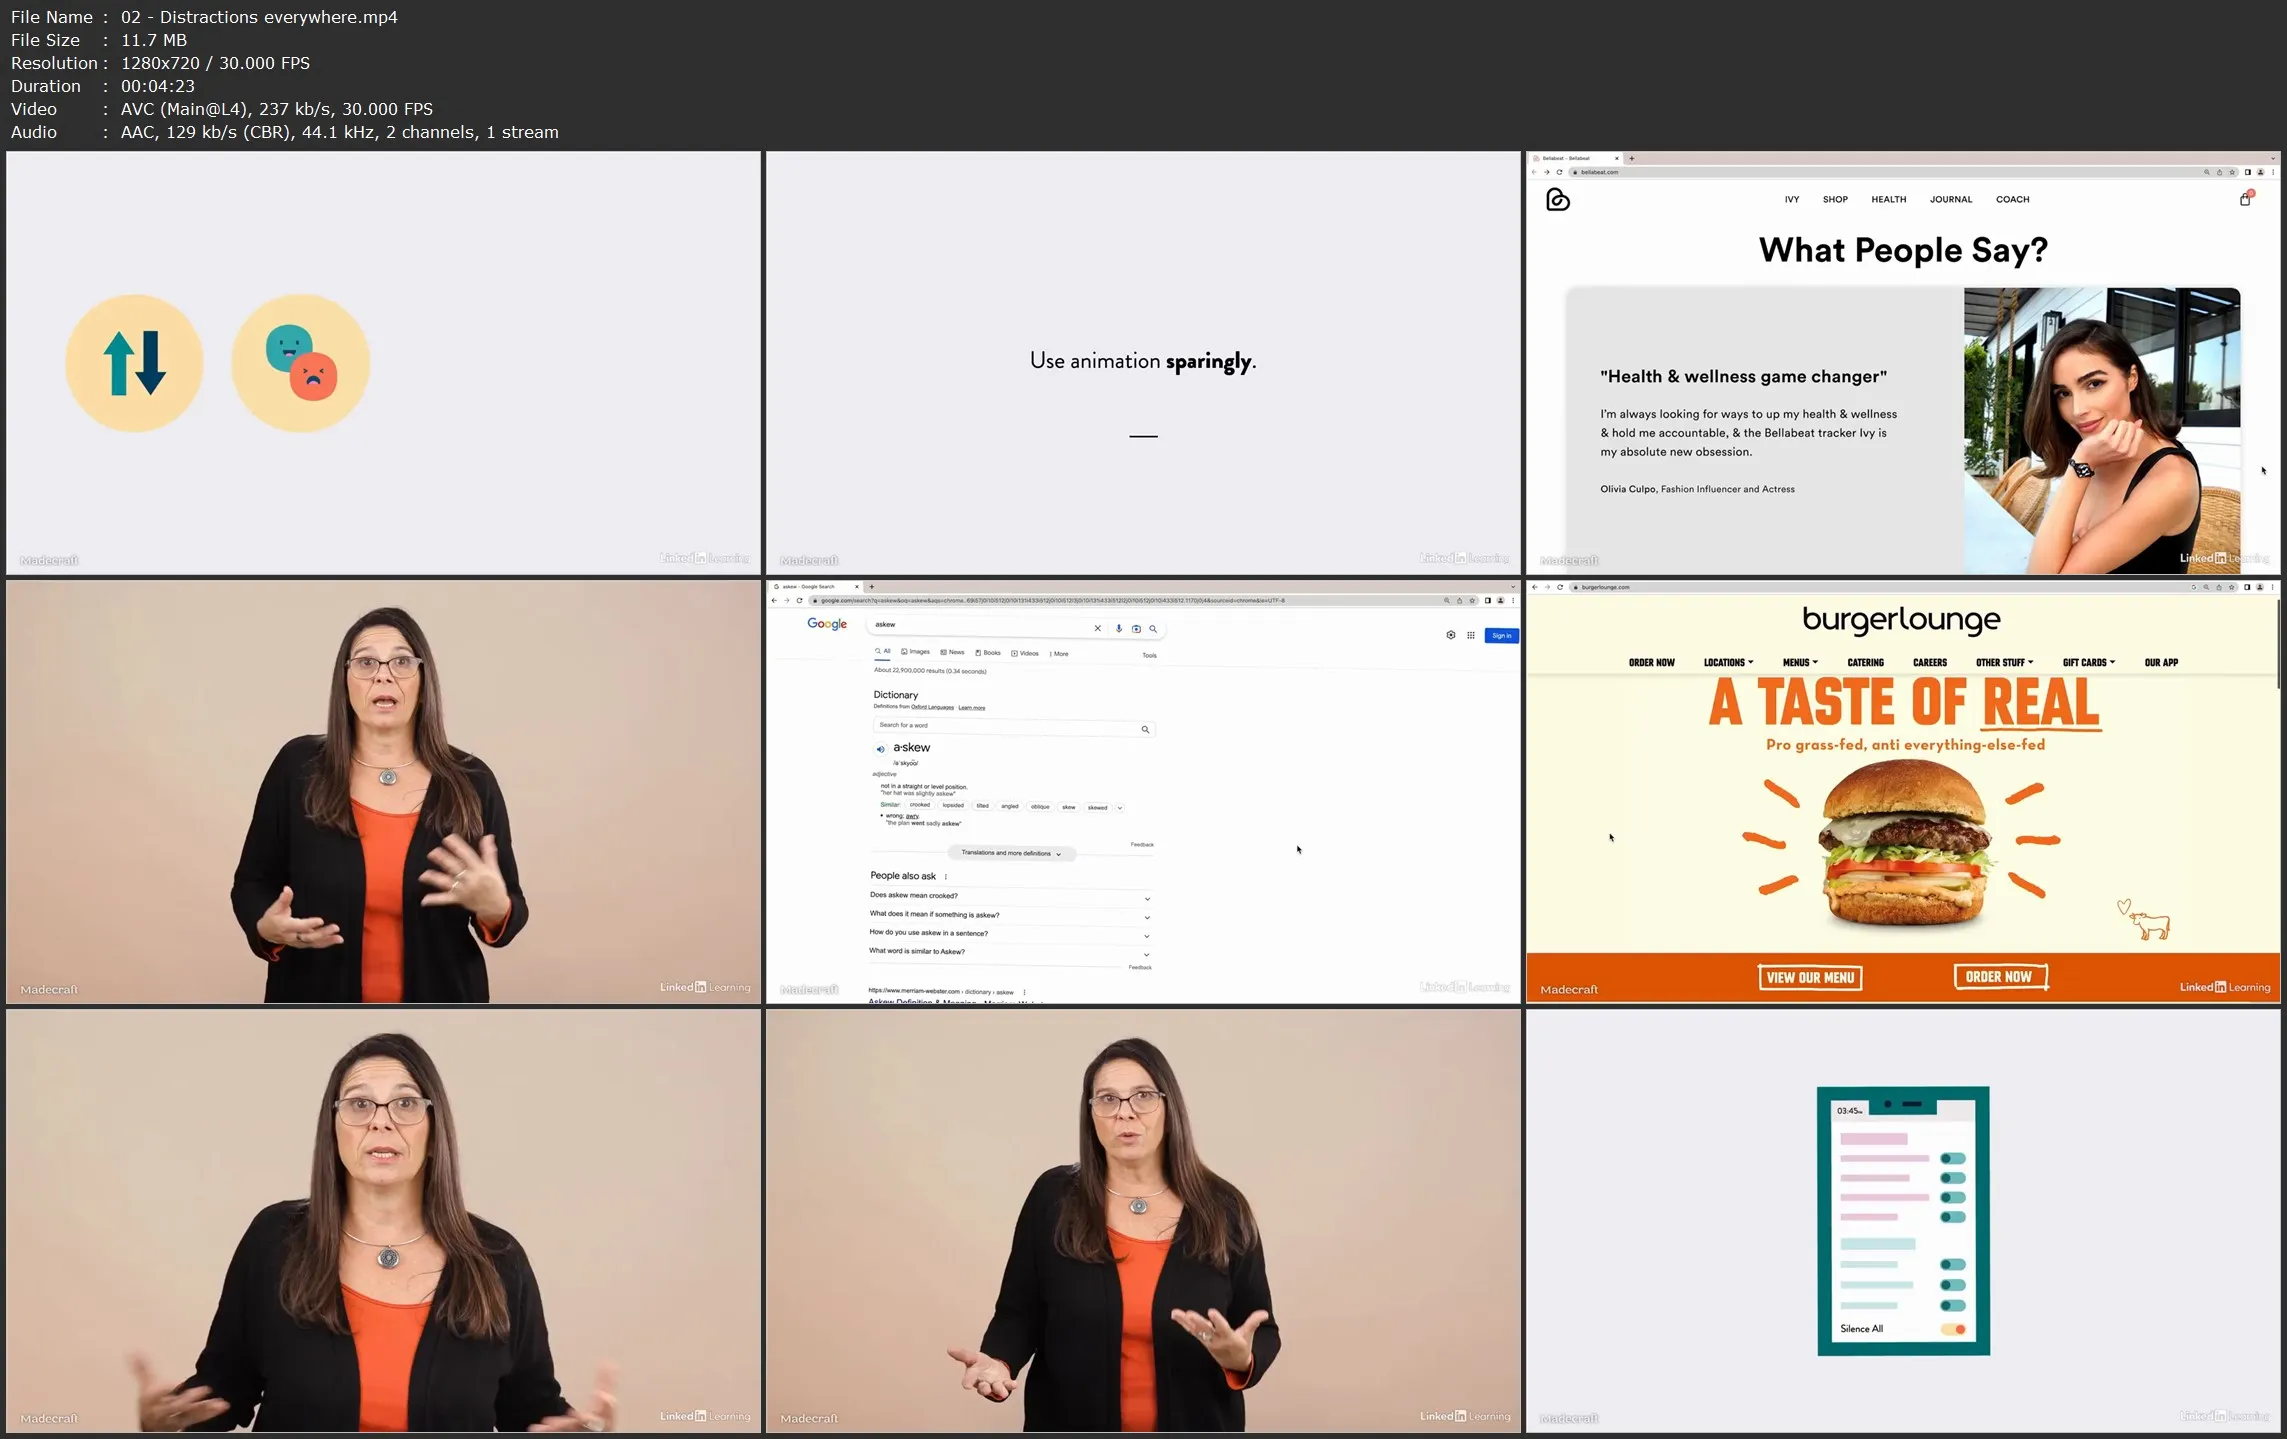
Task: Expand 'What does it mean if something is askew?'
Action: click(1009, 915)
